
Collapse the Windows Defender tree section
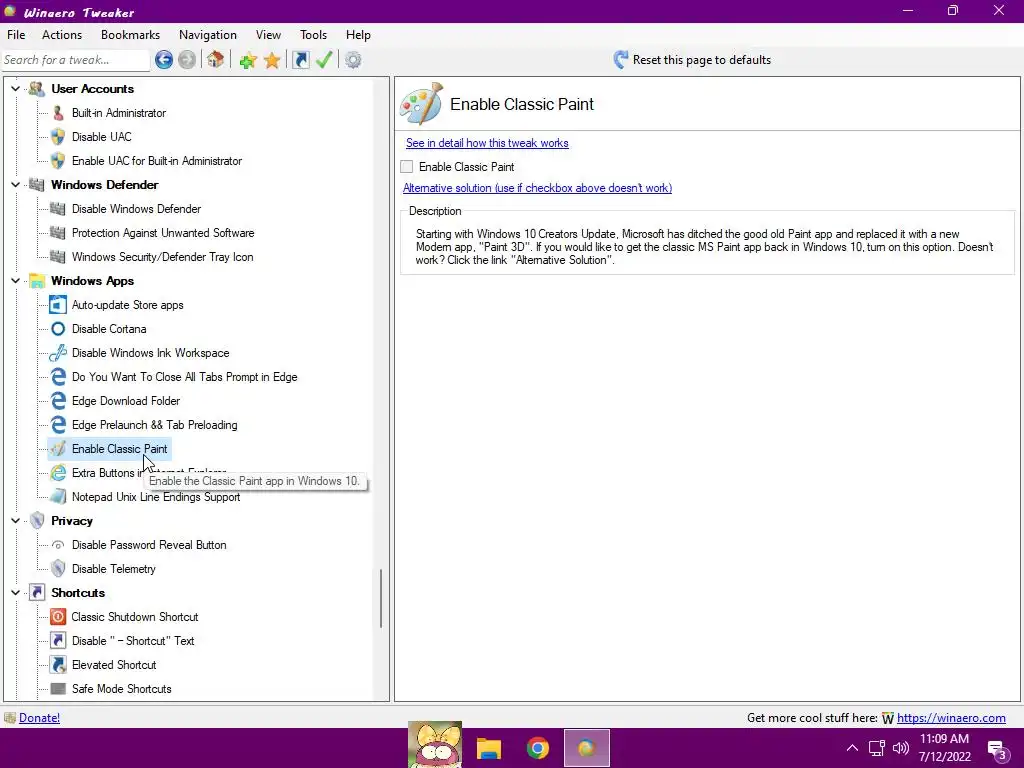[16, 185]
